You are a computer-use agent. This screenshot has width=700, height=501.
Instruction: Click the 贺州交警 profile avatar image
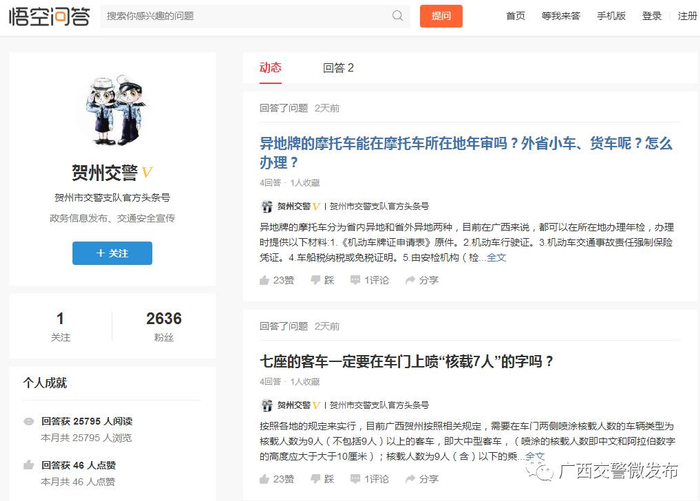[116, 109]
